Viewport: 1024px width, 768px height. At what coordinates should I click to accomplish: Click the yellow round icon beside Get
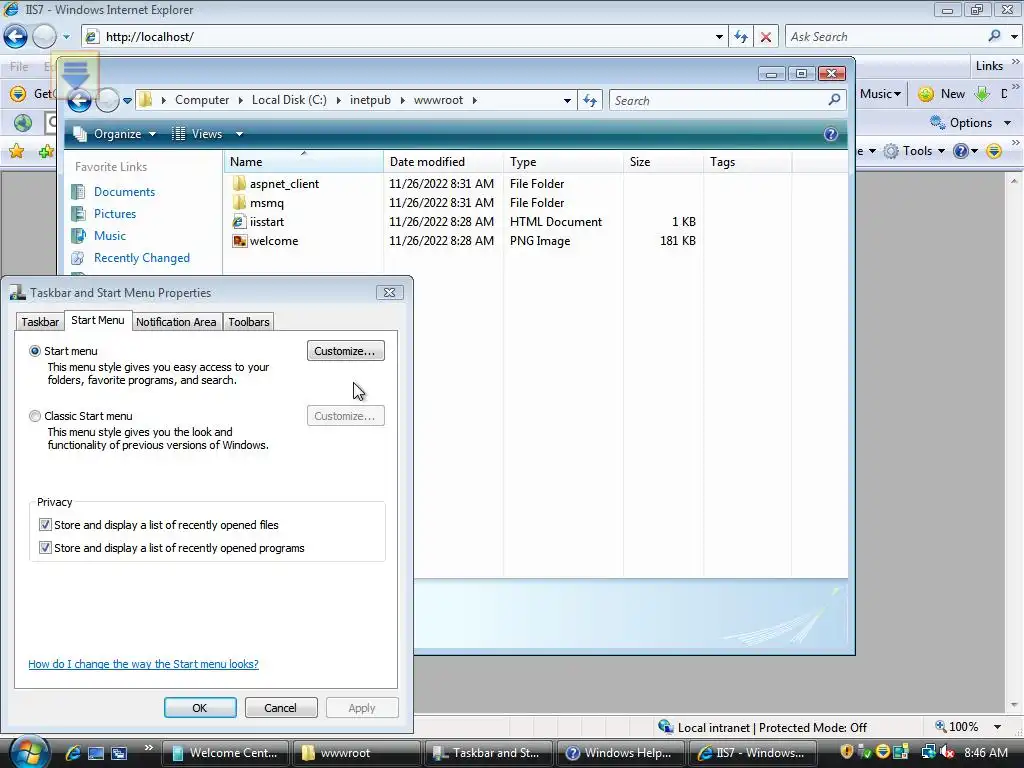(x=18, y=93)
